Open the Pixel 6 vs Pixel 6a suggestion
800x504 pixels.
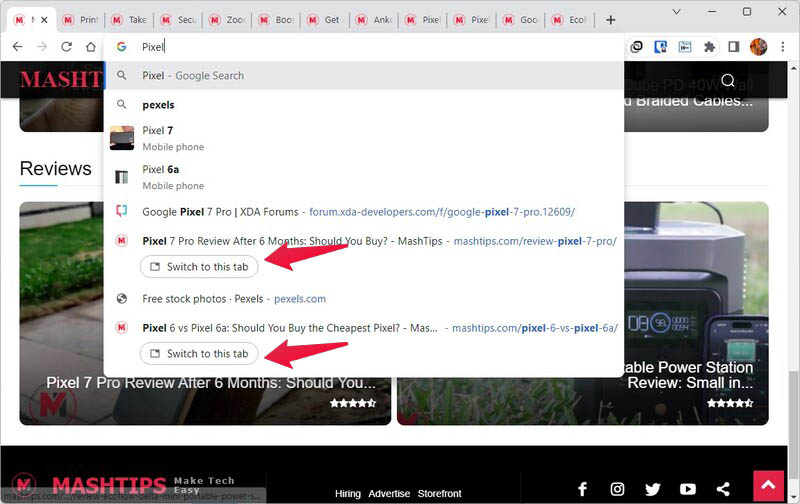tap(363, 328)
